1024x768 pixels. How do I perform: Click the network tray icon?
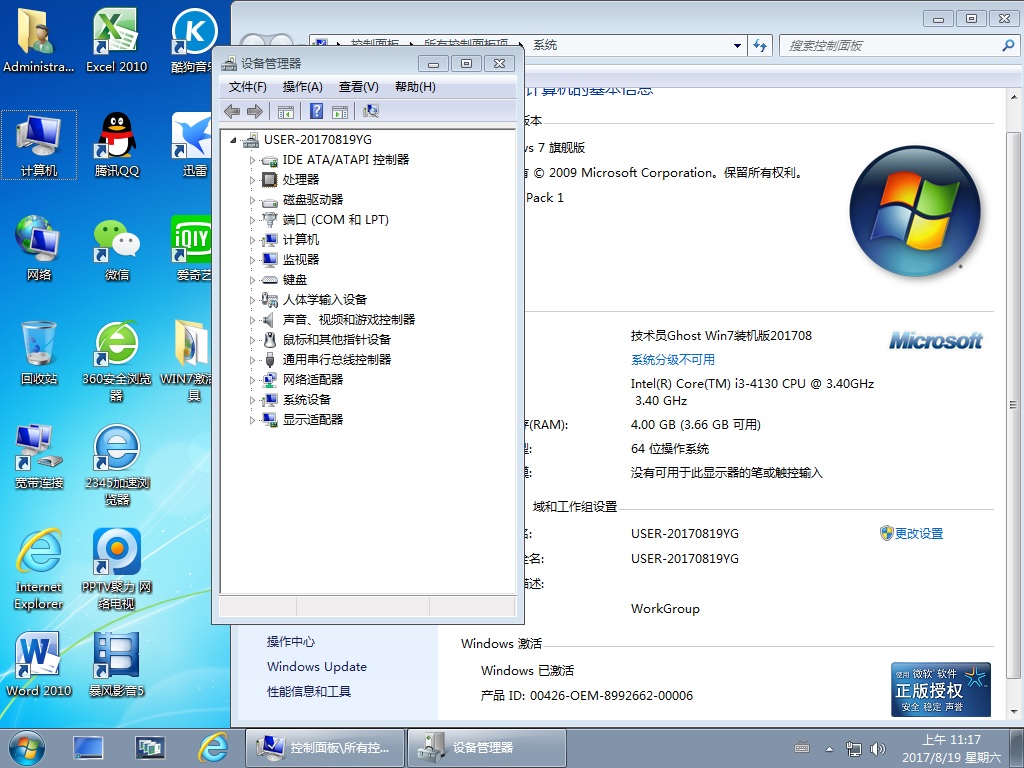(x=853, y=748)
